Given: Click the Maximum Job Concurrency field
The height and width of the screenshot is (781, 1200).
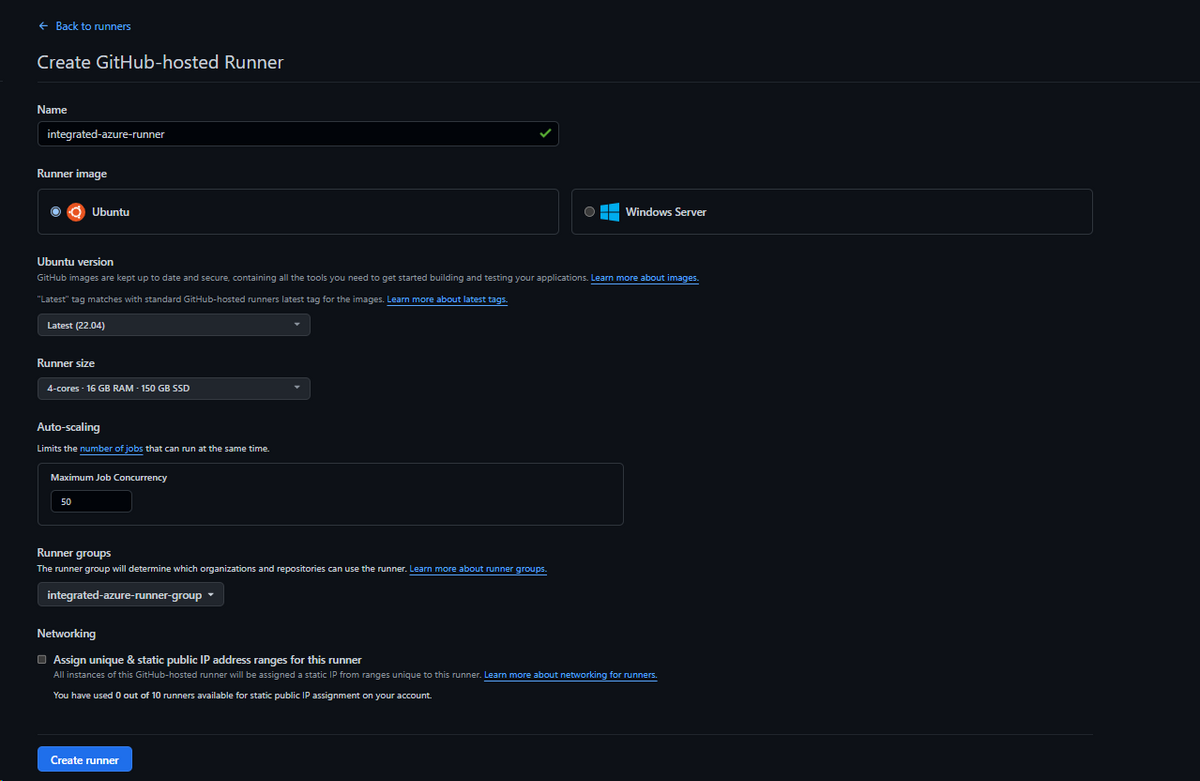Looking at the screenshot, I should 91,501.
